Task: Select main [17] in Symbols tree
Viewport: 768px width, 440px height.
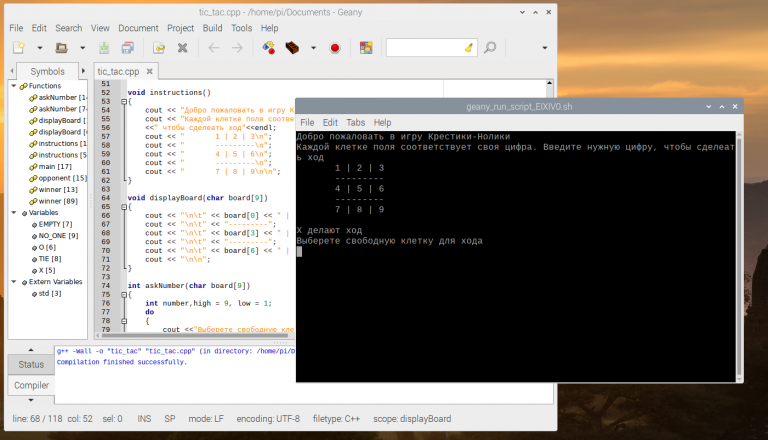Action: [54, 167]
